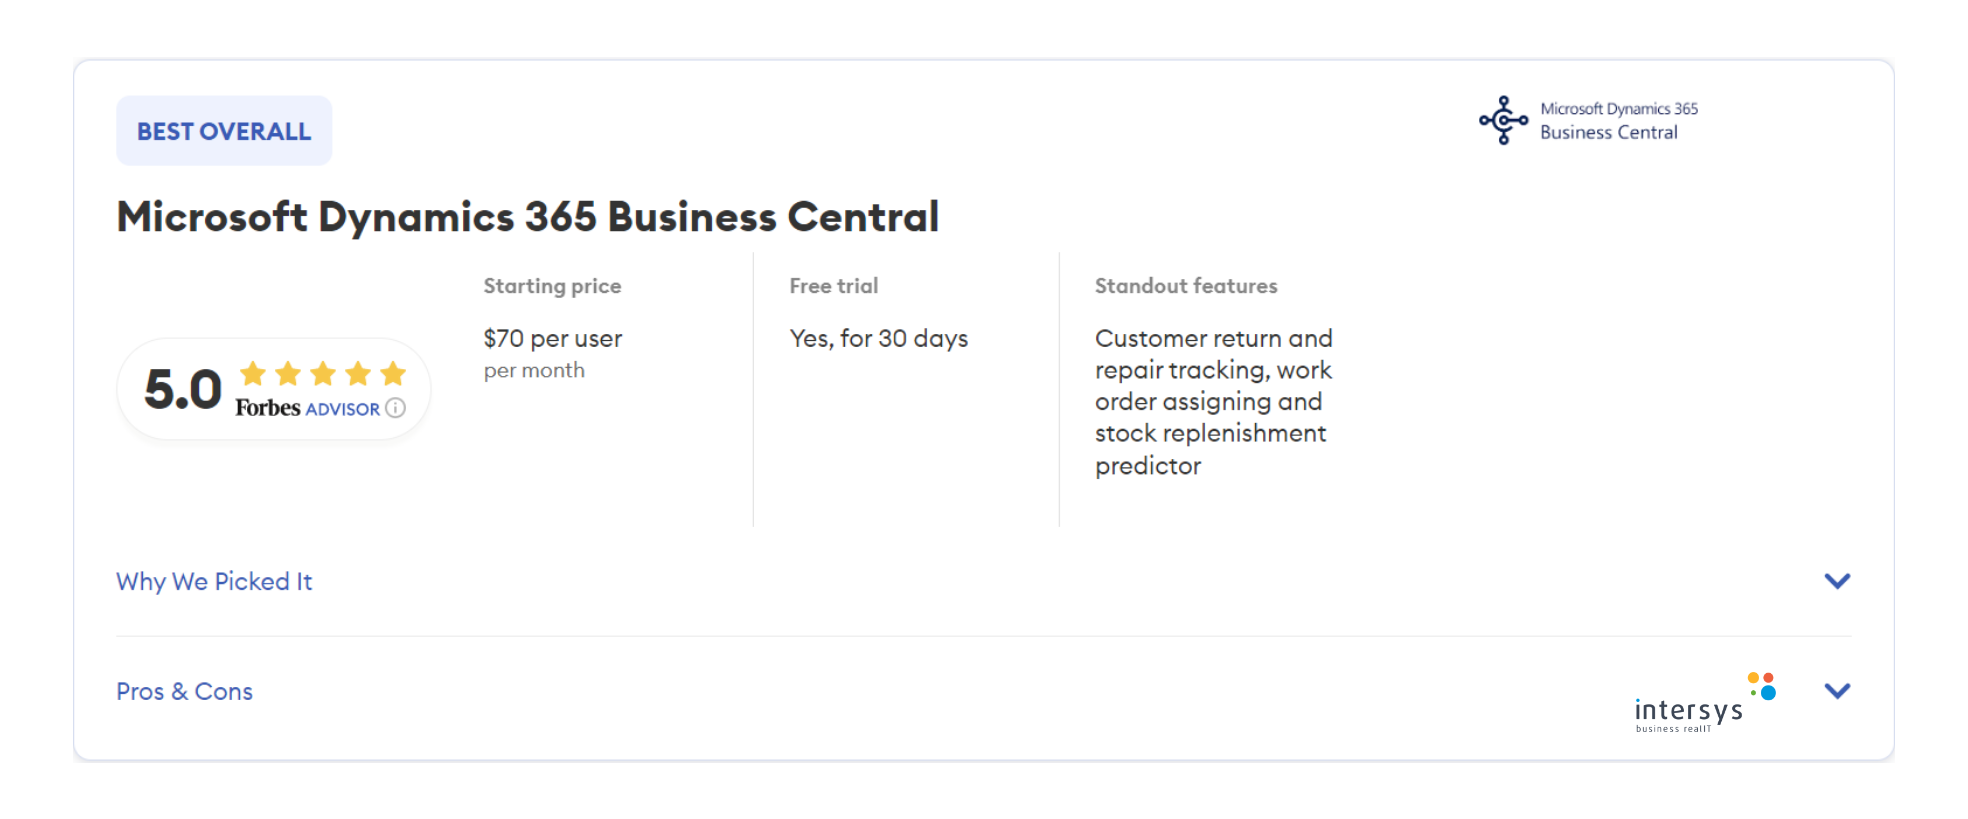Click the Standout features label
1968x819 pixels.
pos(1186,286)
